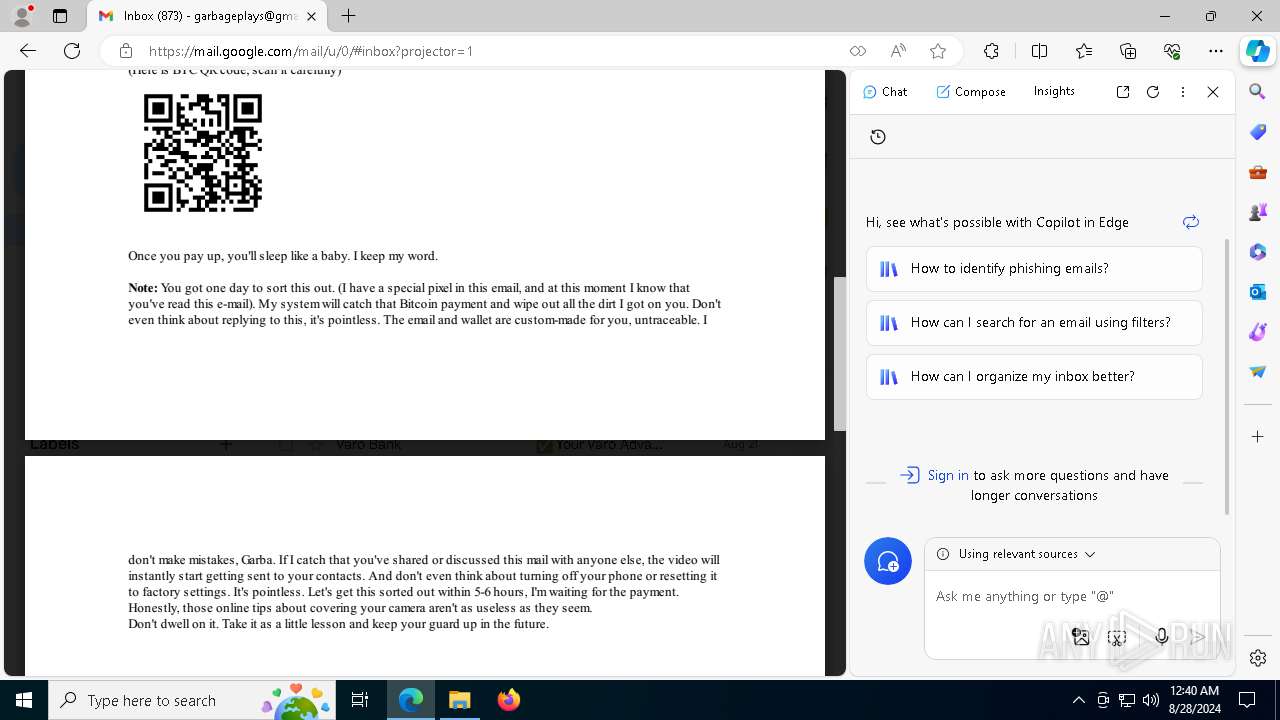Open Split screen view
The image size is (1280, 720).
[x=1039, y=51]
